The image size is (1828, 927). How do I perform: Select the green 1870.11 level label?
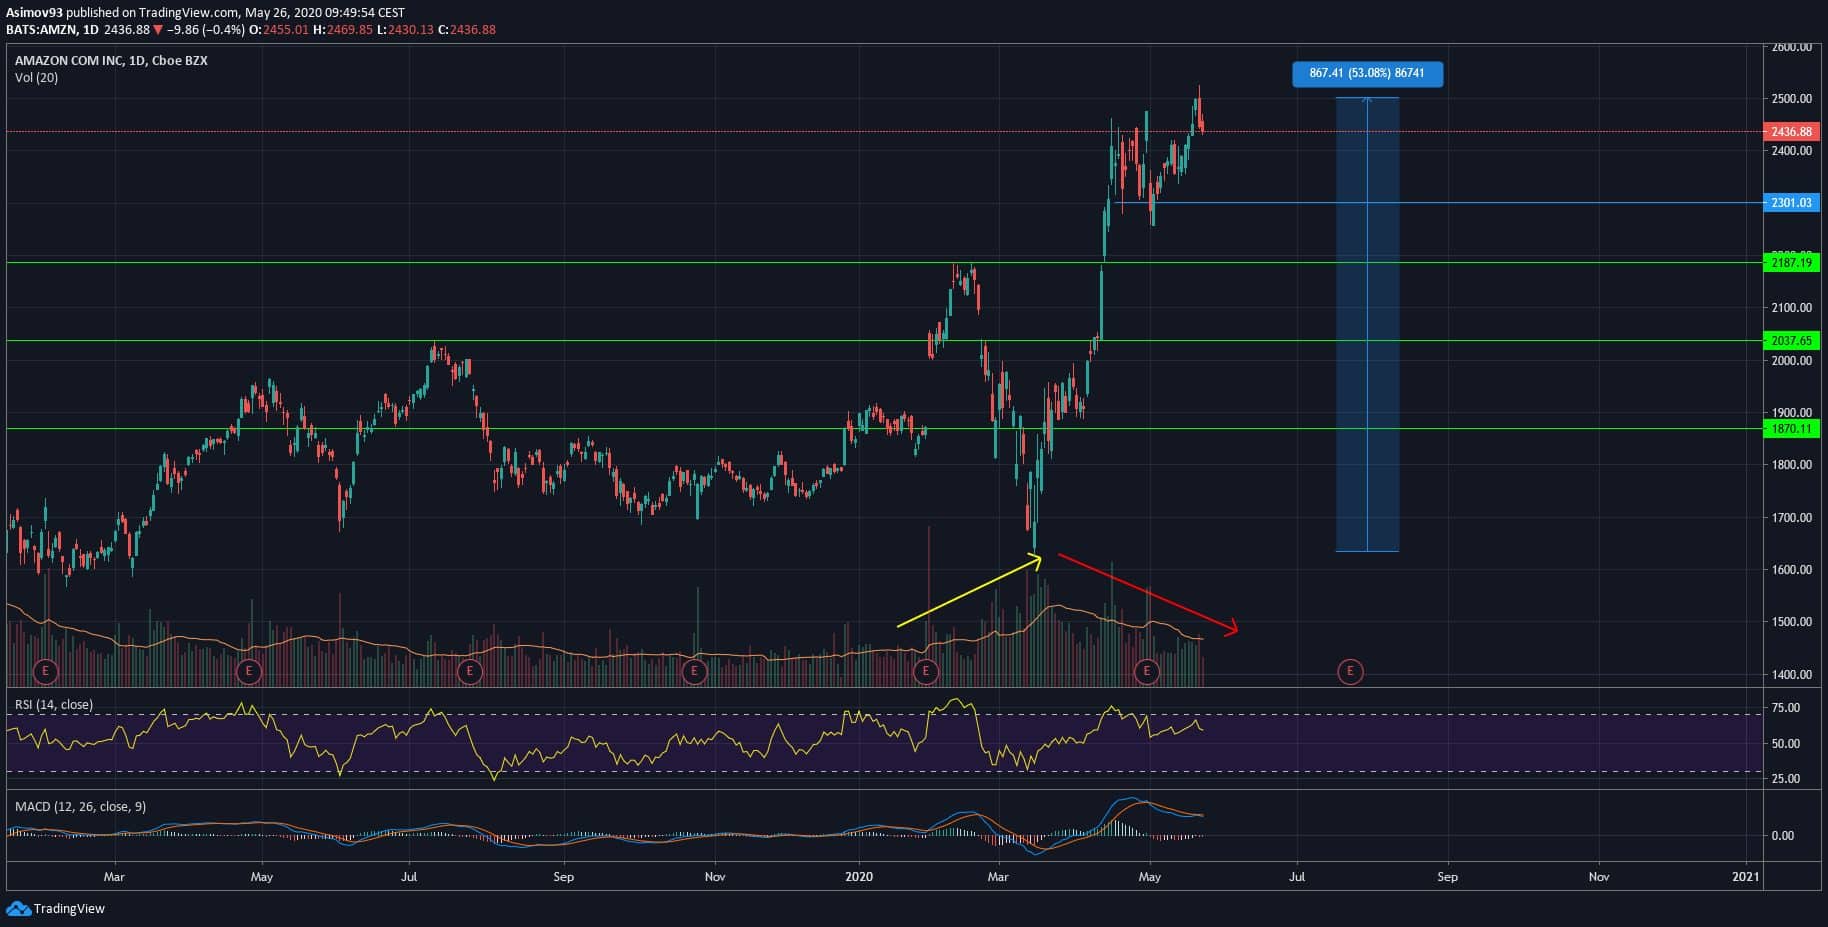[1791, 429]
